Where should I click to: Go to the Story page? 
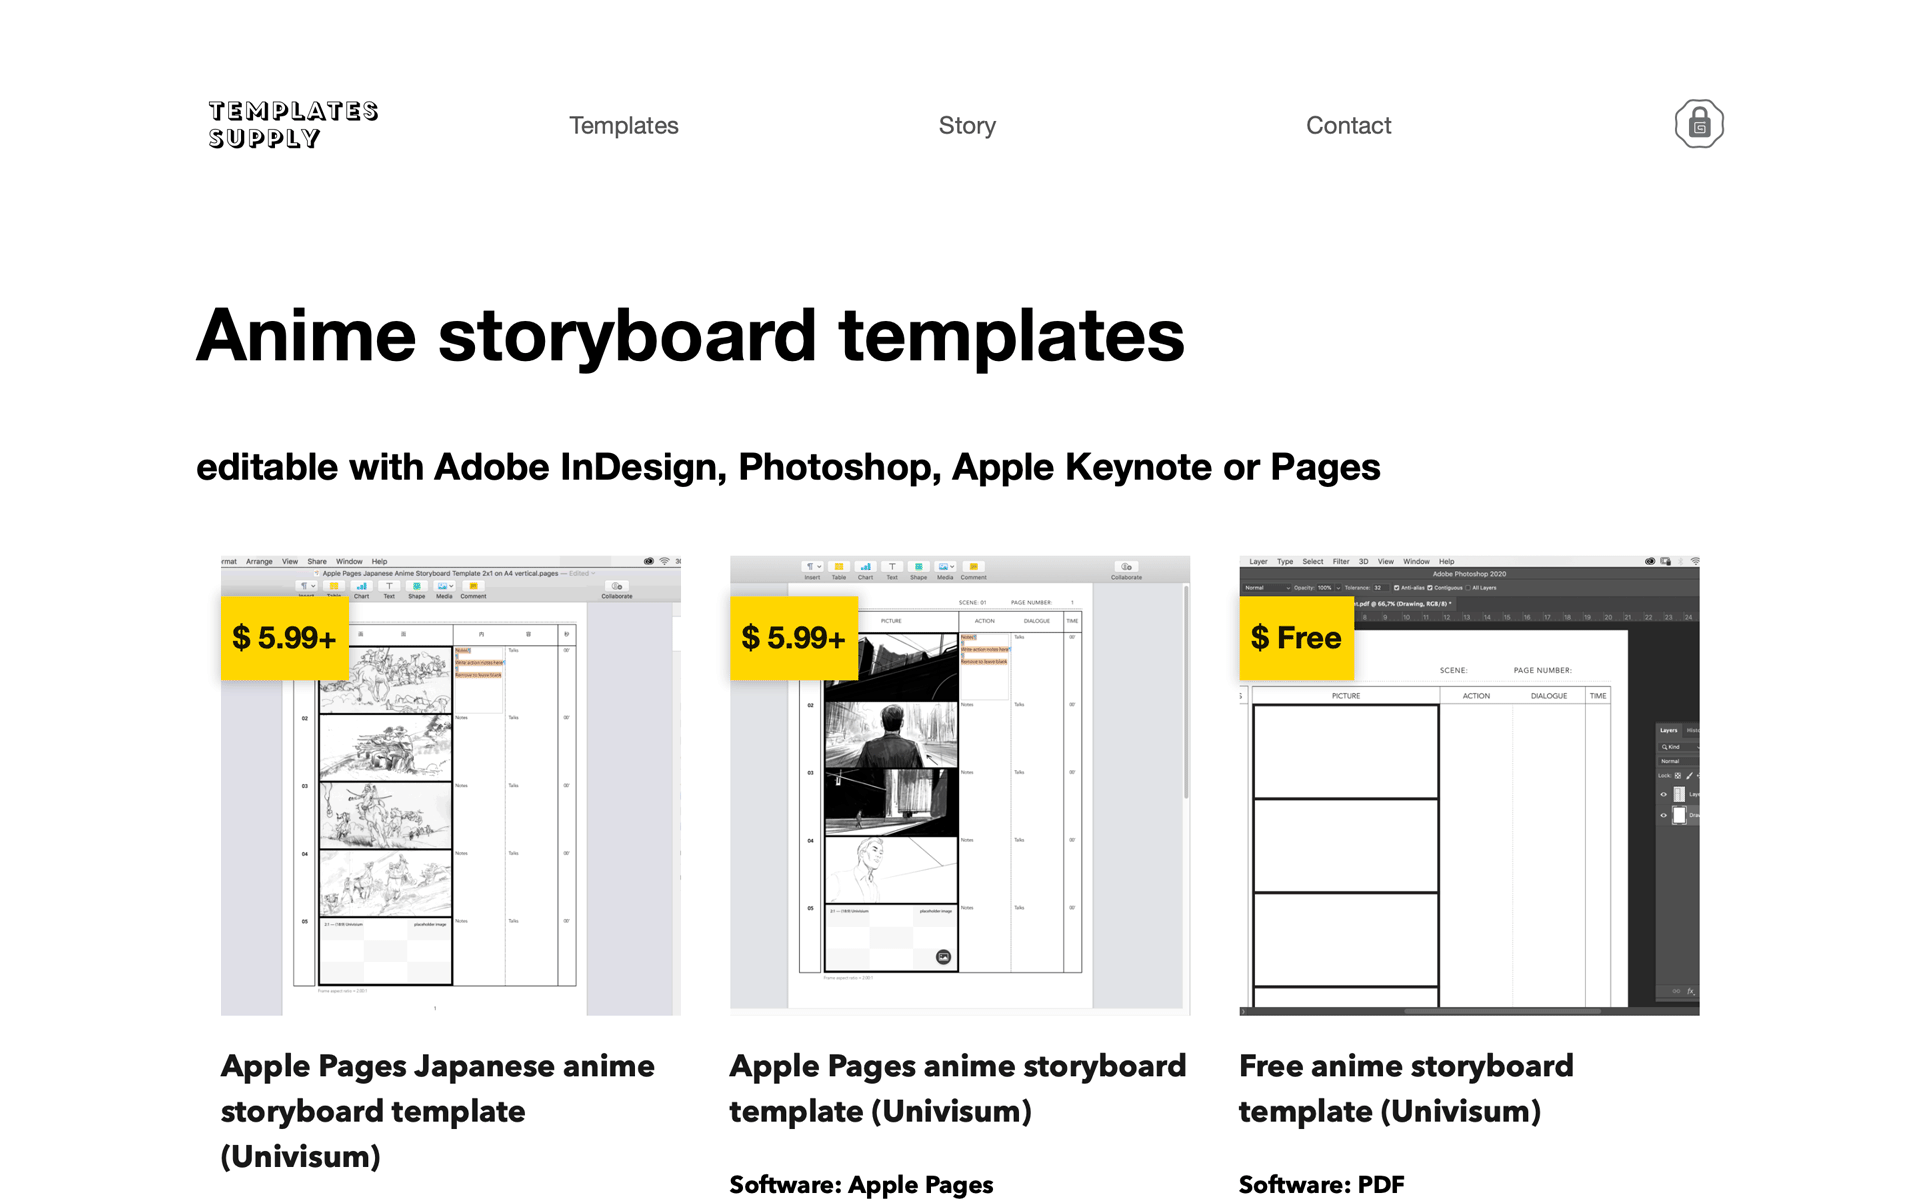click(966, 125)
